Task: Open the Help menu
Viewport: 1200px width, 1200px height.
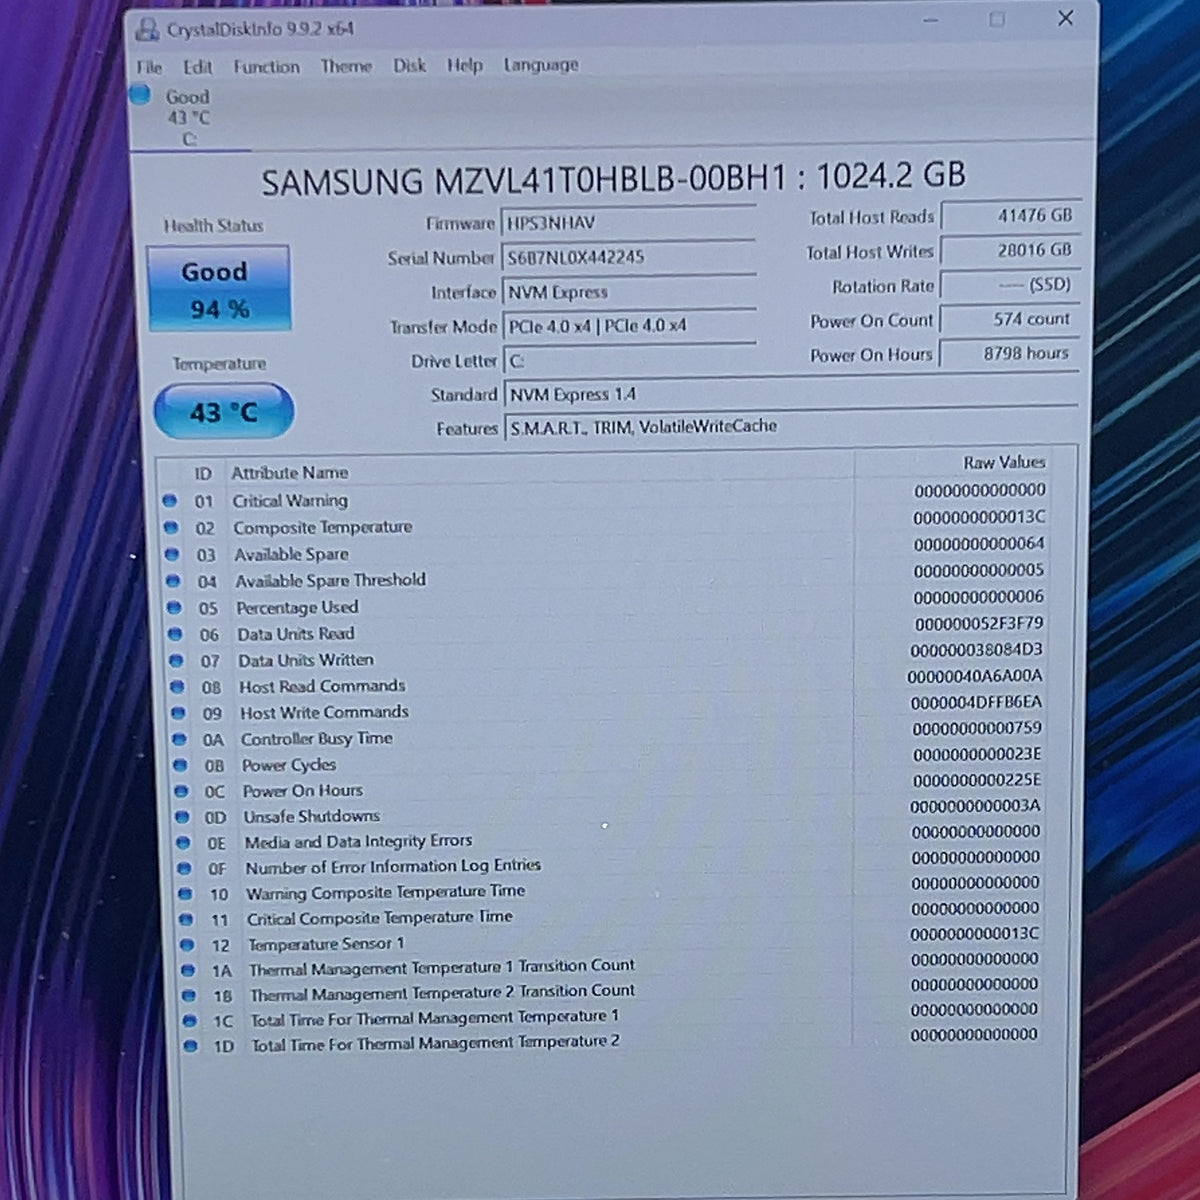Action: point(464,65)
